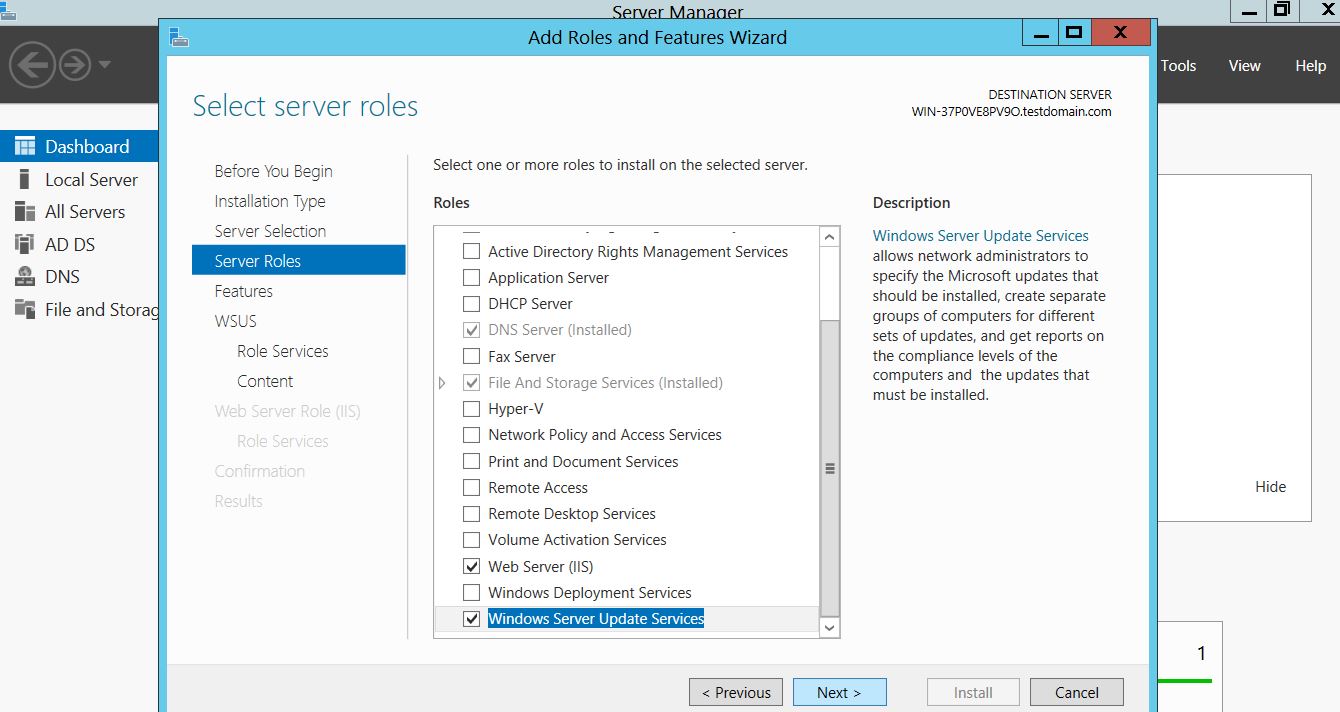The width and height of the screenshot is (1340, 712).
Task: Check Remote Desktop Services
Action: coord(472,514)
